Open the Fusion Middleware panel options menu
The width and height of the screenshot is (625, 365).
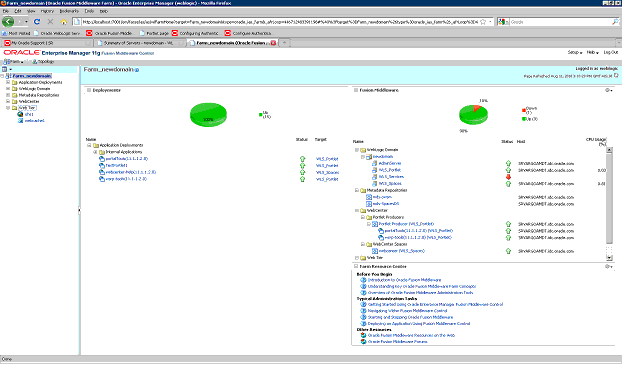tap(609, 90)
